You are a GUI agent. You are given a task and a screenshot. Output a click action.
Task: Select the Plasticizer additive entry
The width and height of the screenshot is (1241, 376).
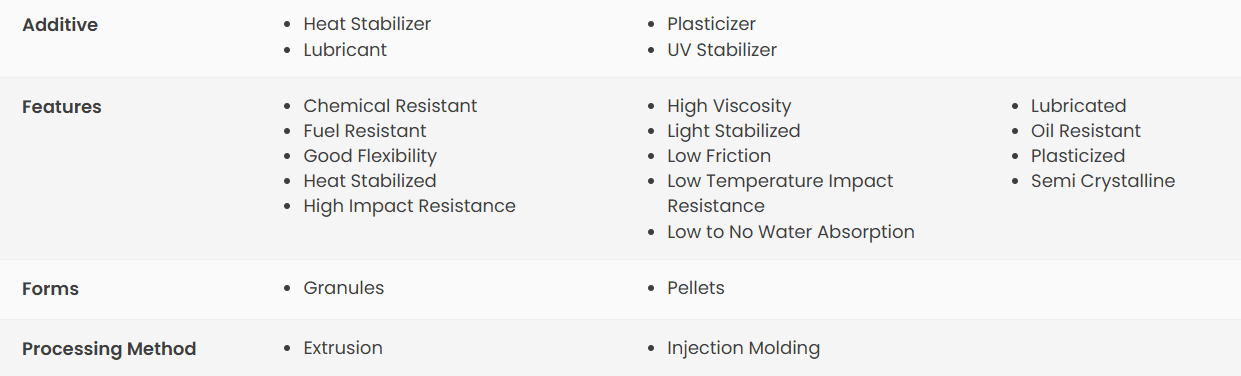(711, 23)
